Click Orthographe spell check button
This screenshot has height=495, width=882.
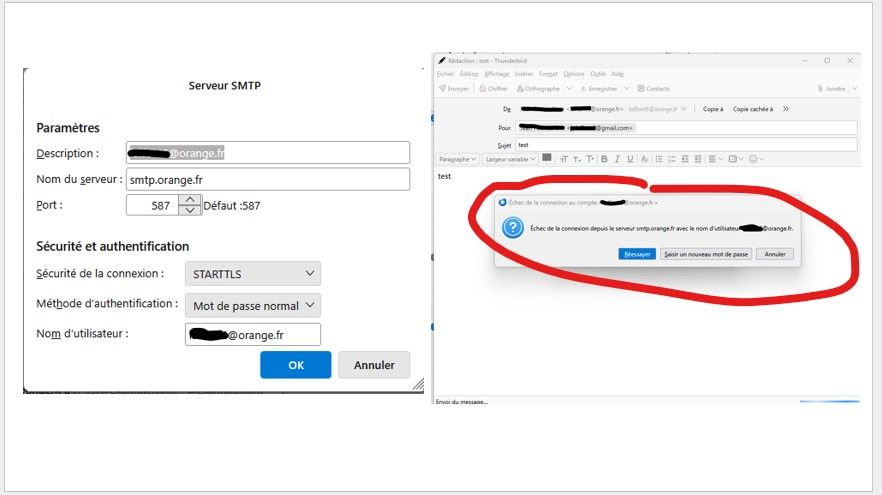538,89
